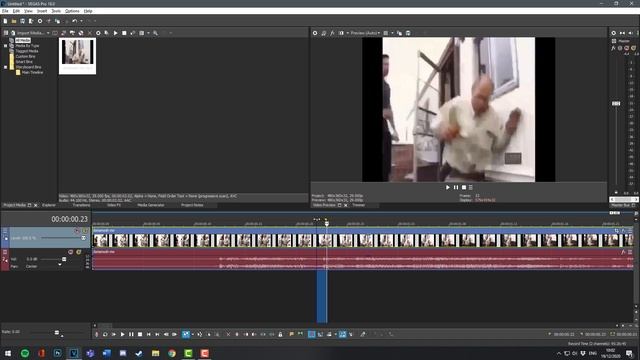Select the audio event waveform on the timeline
This screenshot has width=640, height=360.
click(x=362, y=260)
